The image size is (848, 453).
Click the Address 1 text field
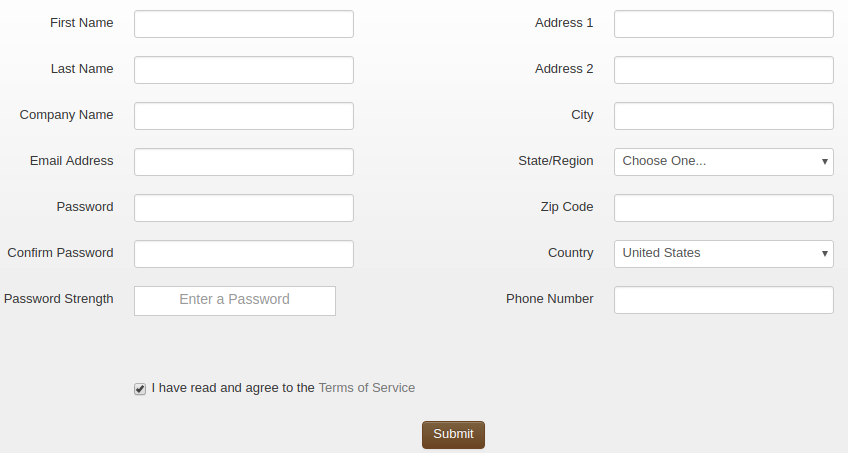723,24
